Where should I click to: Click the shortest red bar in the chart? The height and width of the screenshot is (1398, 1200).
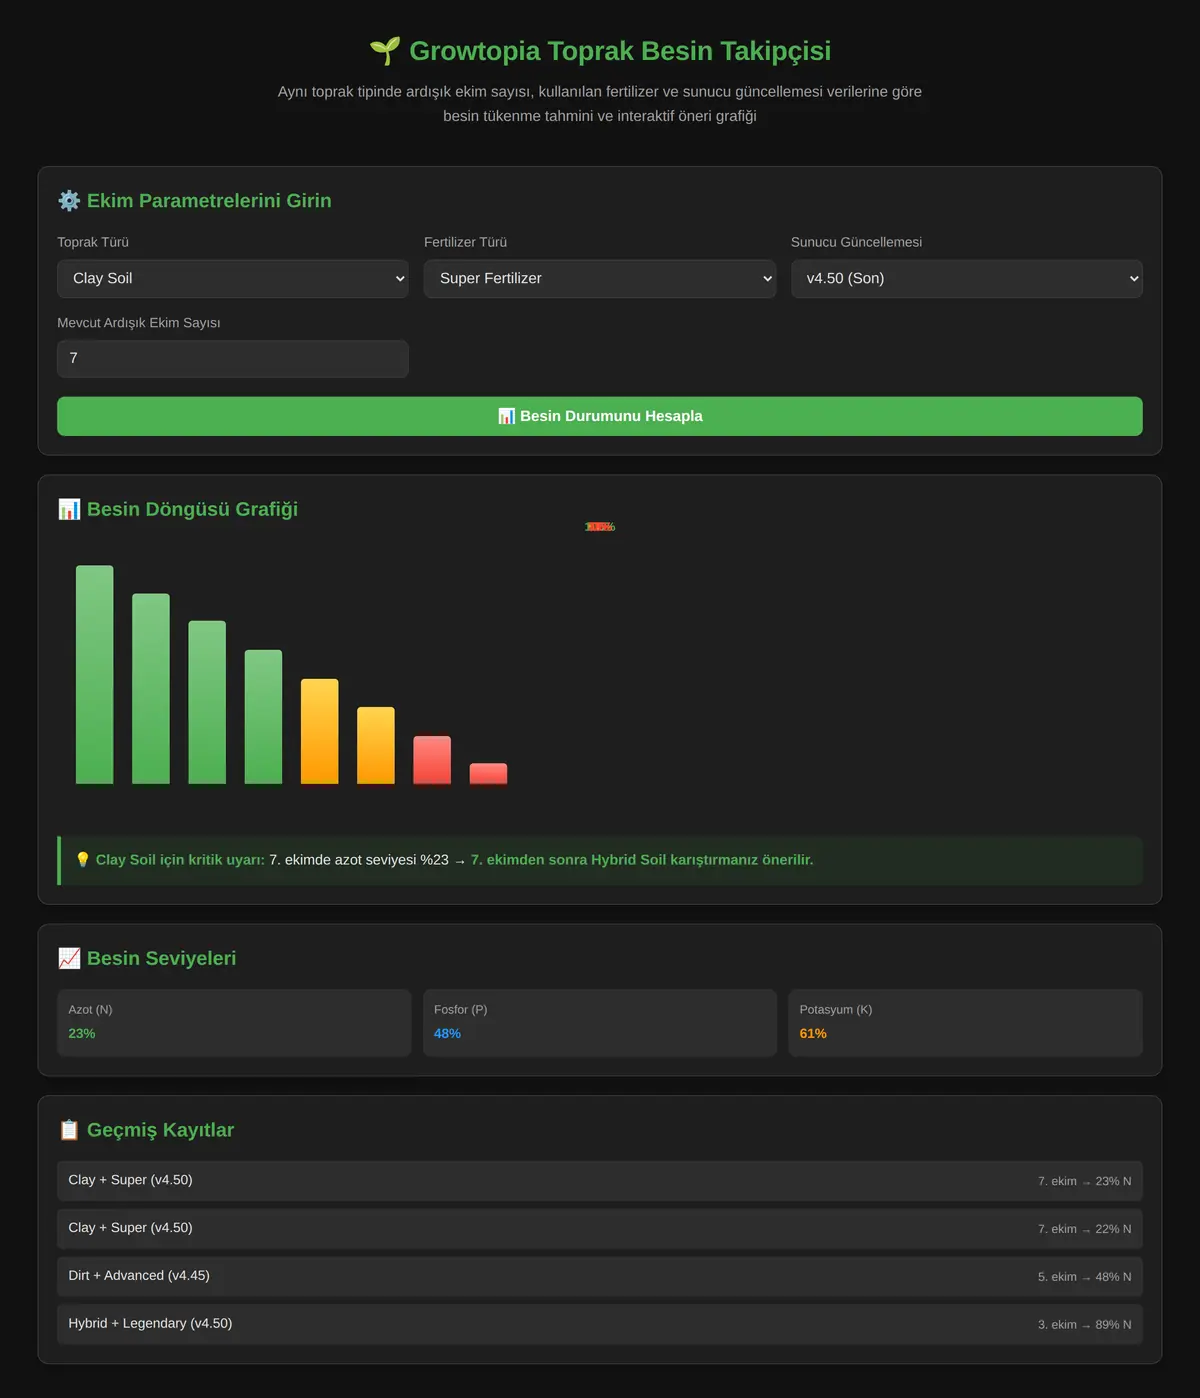tap(489, 774)
